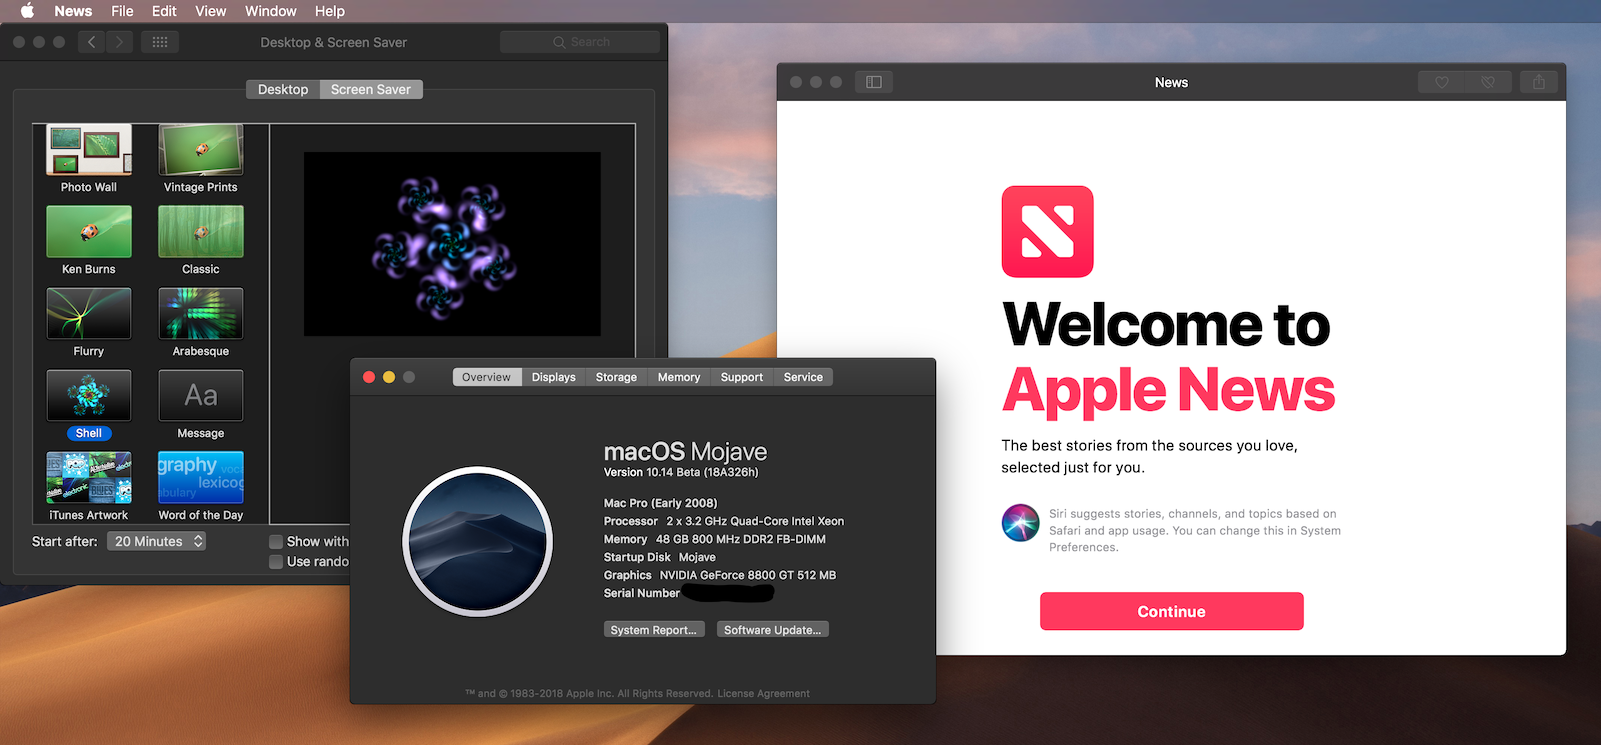Click the Siri icon beside the suggestions text
Screen dimensions: 1601x745
[1020, 522]
